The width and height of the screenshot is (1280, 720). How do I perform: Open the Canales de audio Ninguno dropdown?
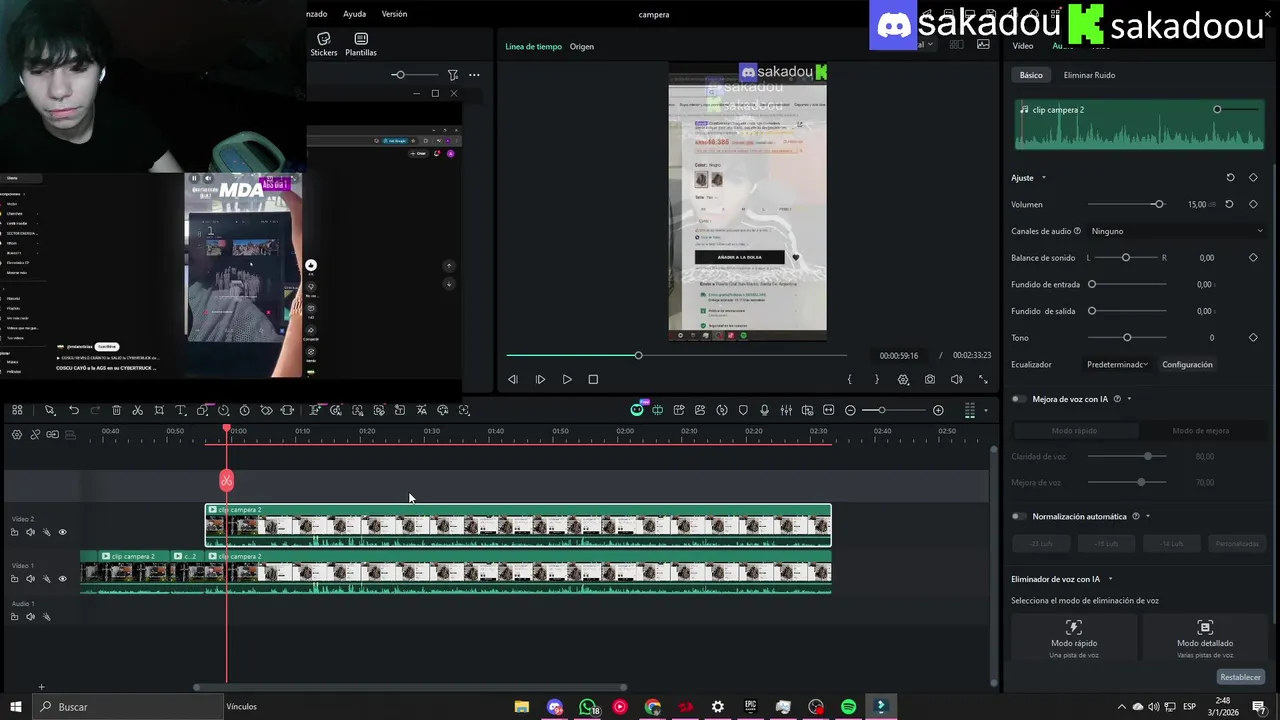point(1178,231)
